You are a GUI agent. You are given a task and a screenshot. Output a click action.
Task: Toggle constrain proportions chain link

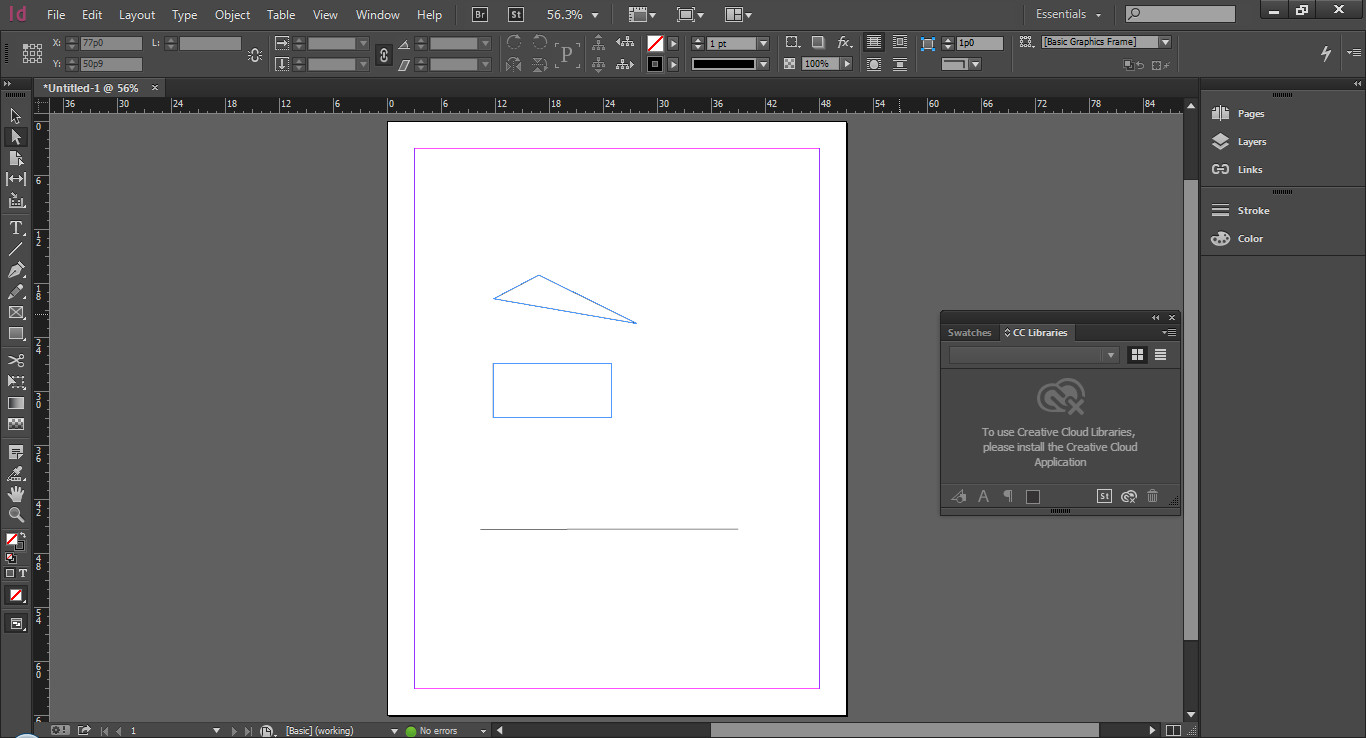[x=383, y=54]
